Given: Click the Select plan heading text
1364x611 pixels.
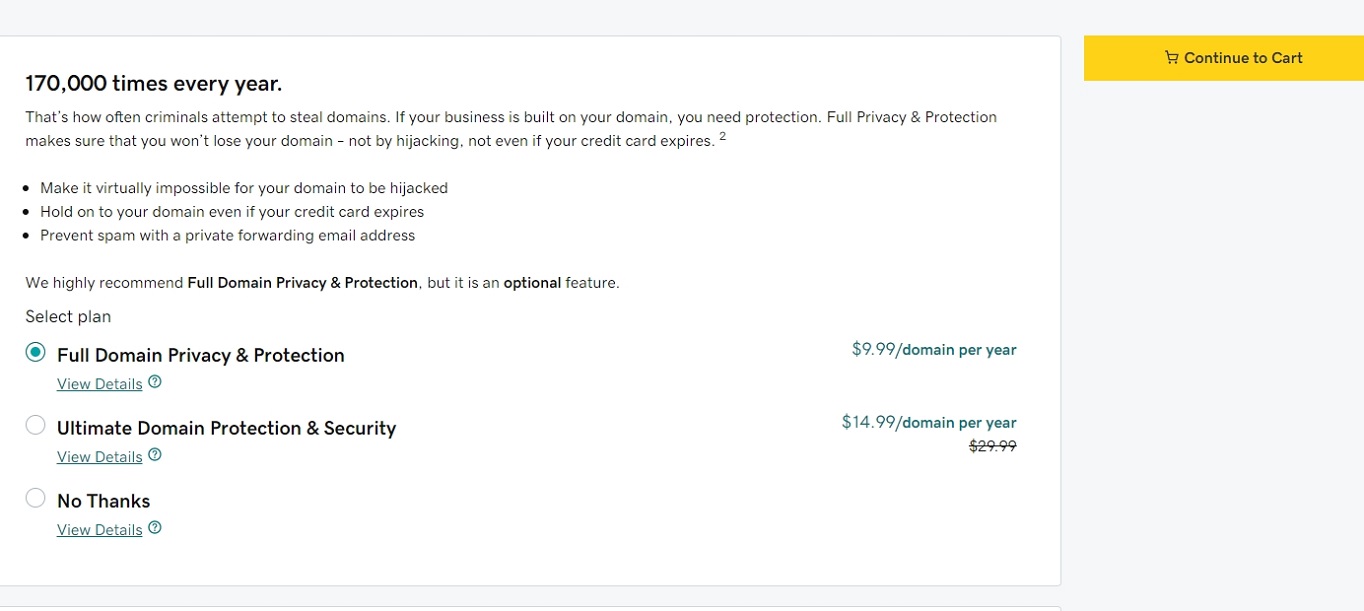Looking at the screenshot, I should pyautogui.click(x=68, y=317).
